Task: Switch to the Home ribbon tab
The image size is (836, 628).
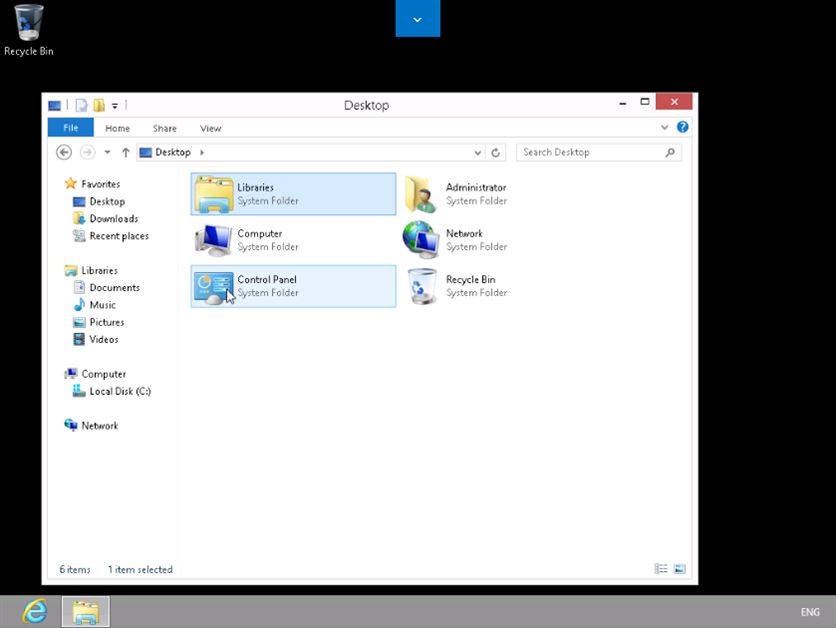Action: pyautogui.click(x=117, y=128)
